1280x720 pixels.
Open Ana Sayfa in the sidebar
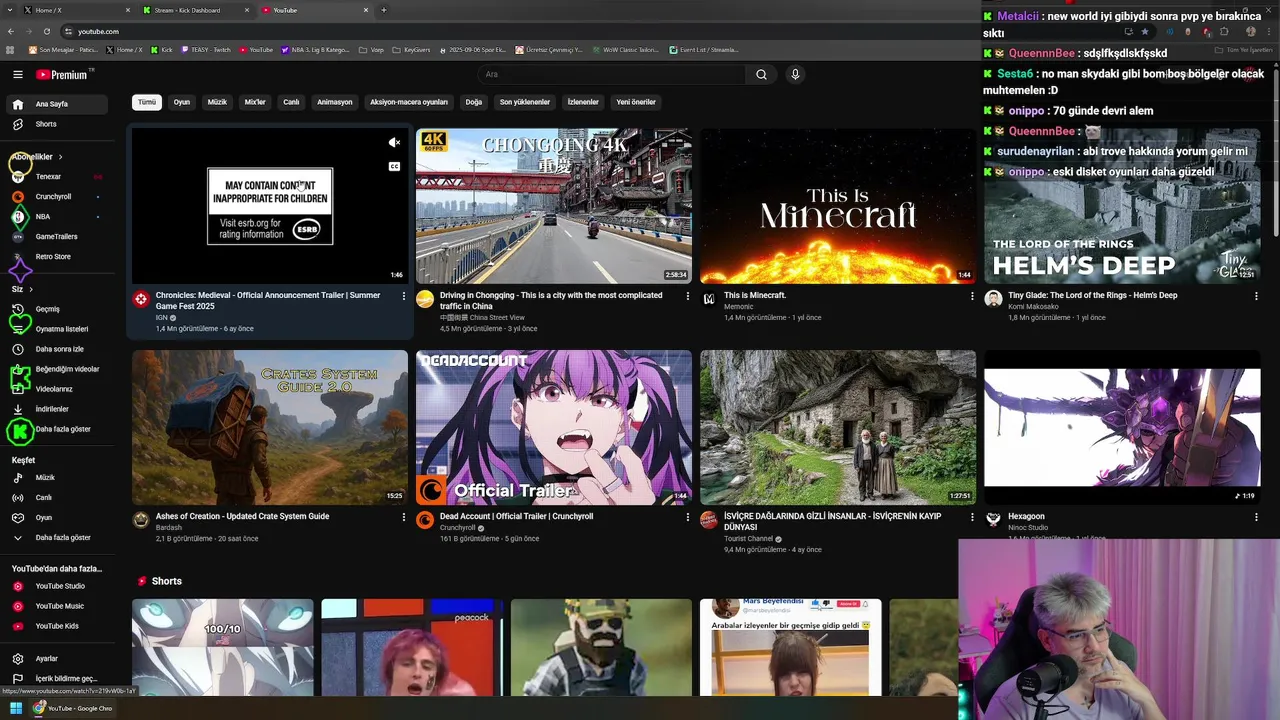tap(58, 104)
